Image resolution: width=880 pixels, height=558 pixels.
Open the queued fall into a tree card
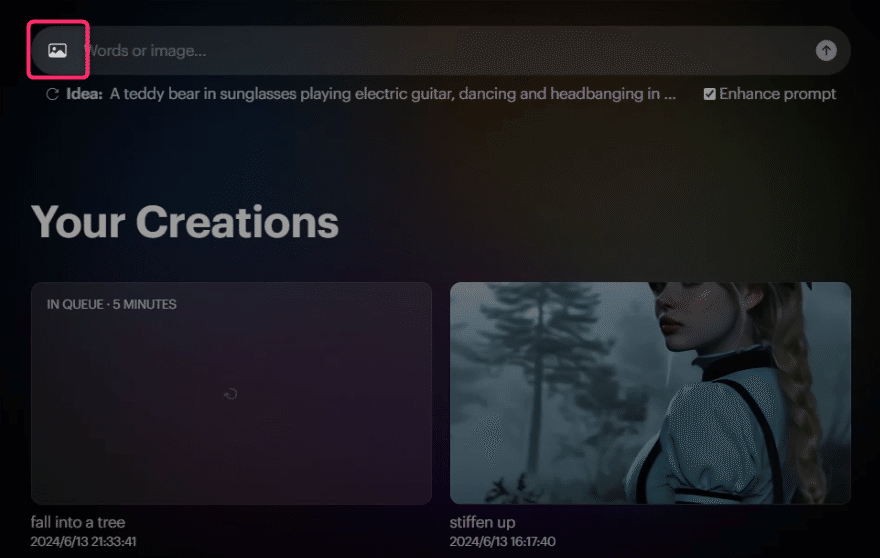pos(231,393)
